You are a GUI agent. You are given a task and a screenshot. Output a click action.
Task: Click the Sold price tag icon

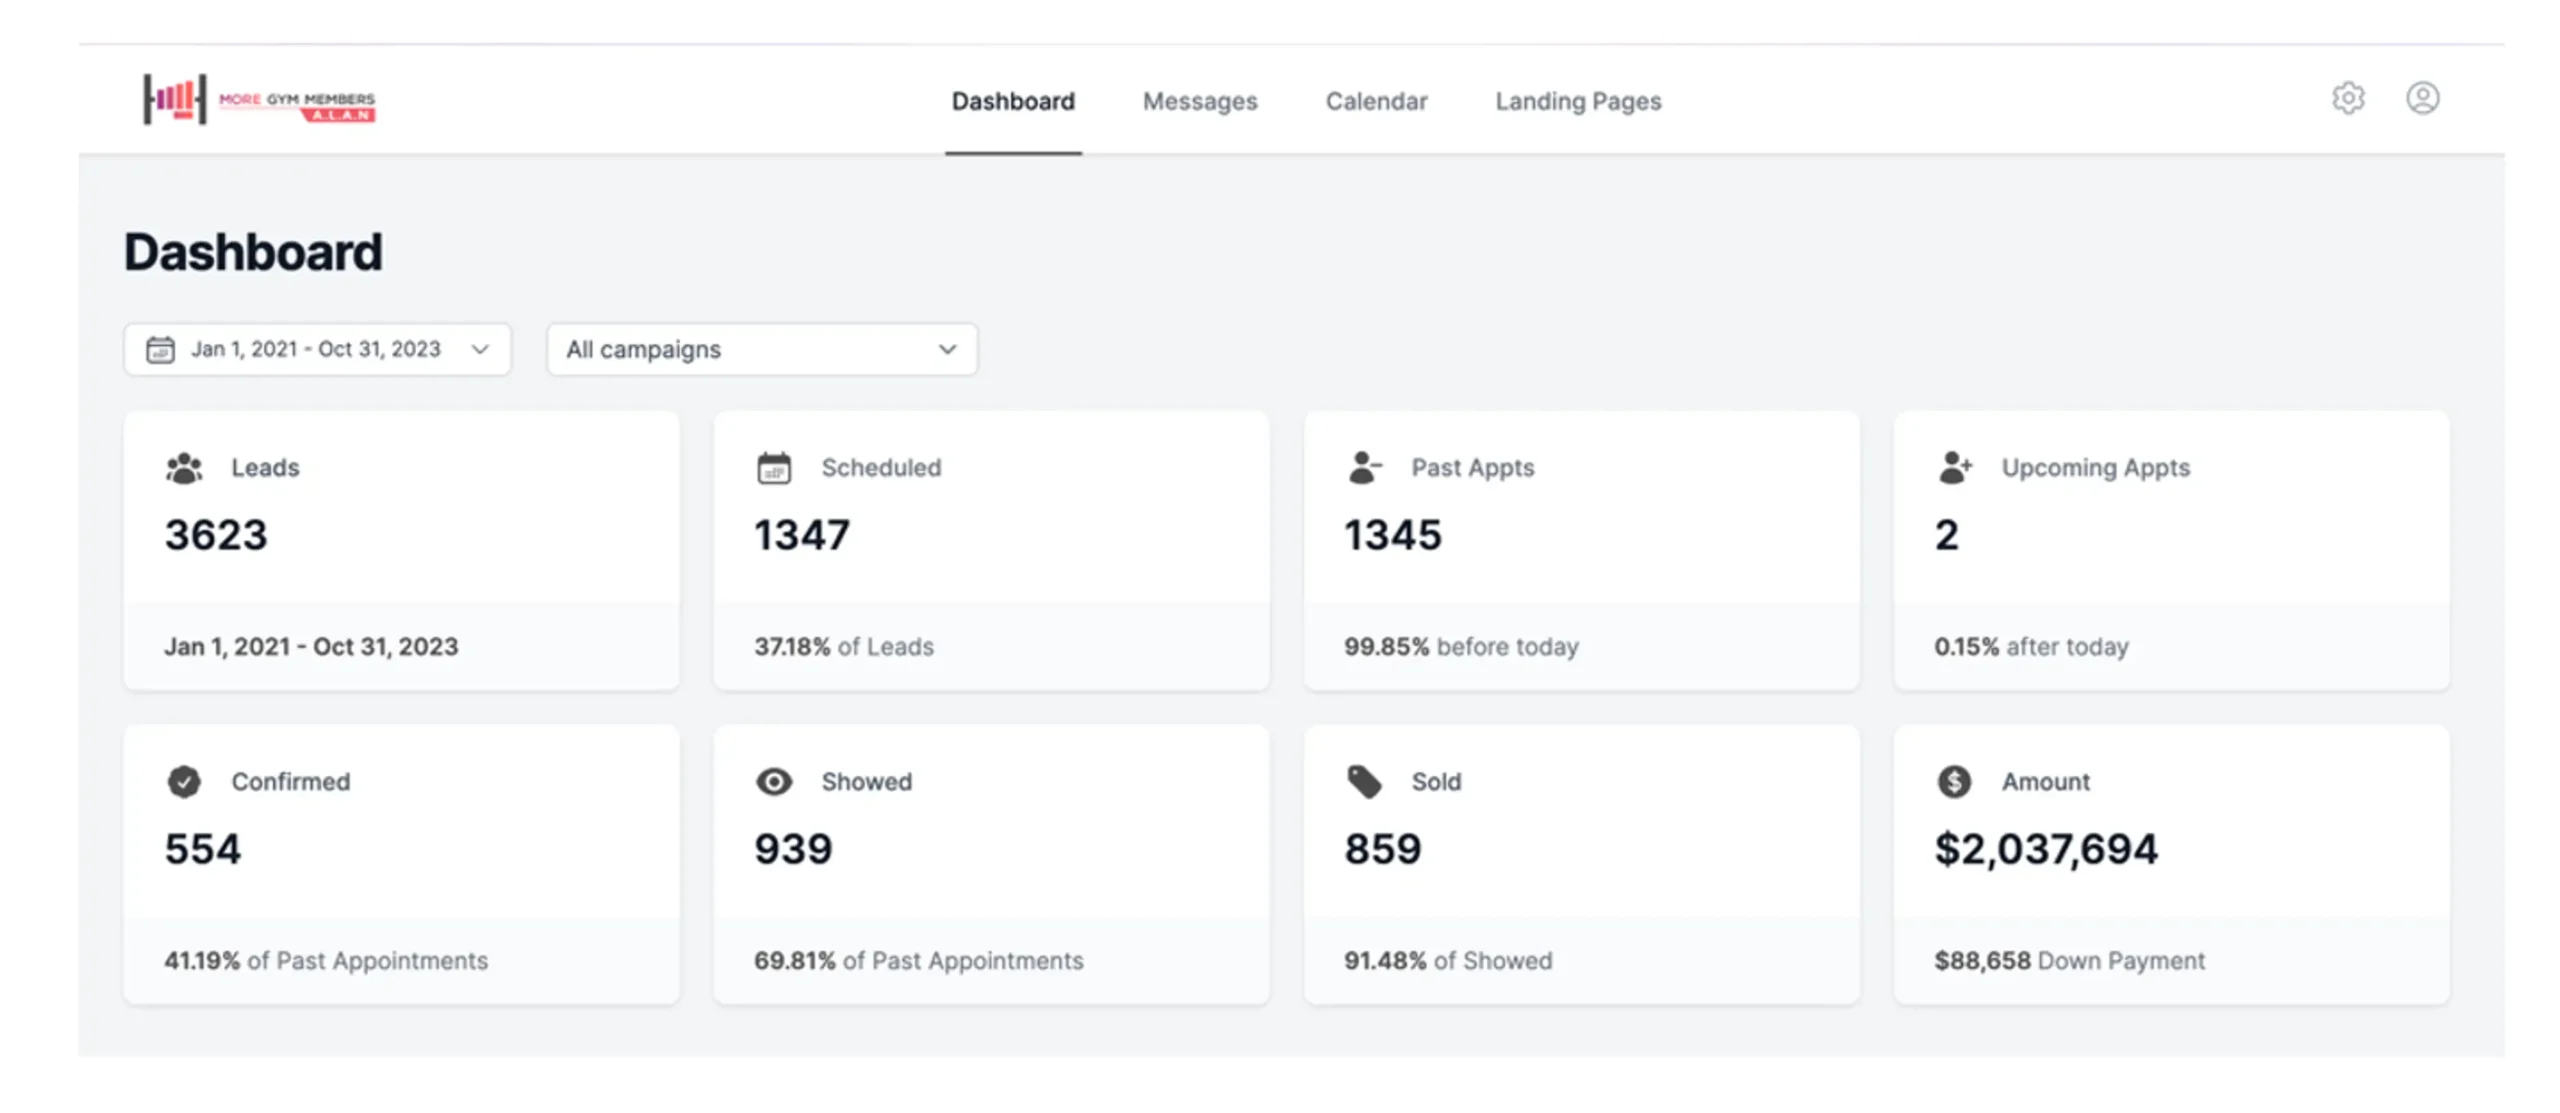pos(1364,782)
